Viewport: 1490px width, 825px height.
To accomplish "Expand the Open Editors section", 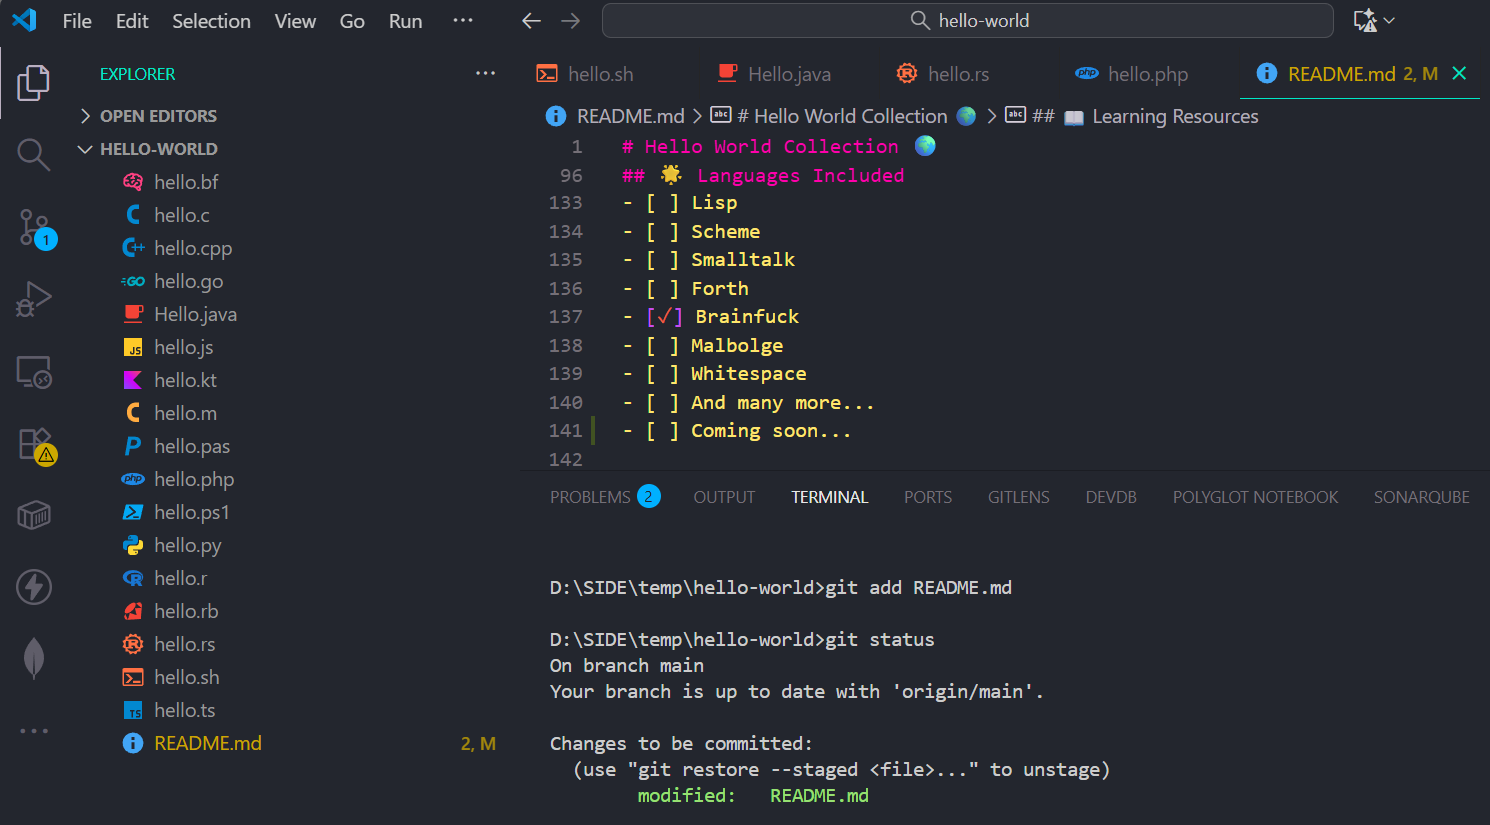I will click(x=158, y=116).
